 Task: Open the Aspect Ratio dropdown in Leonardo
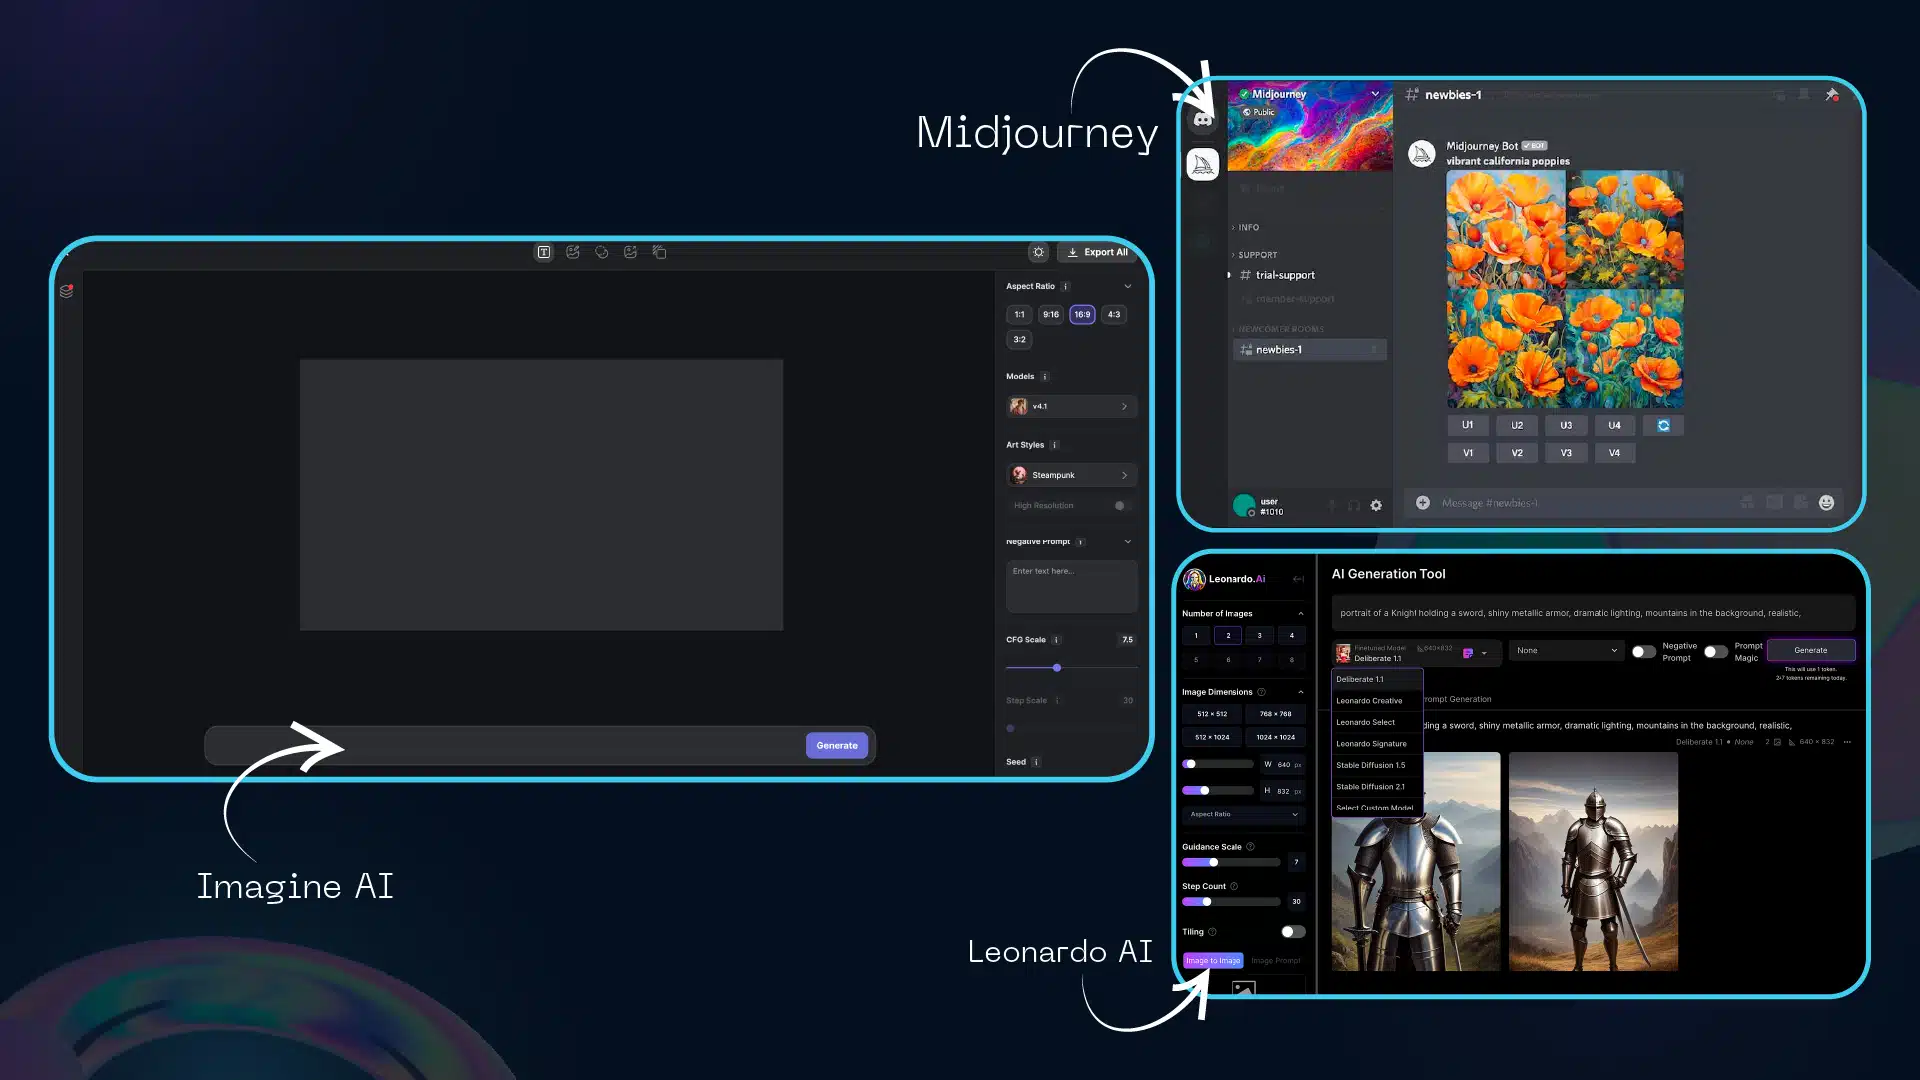1243,815
